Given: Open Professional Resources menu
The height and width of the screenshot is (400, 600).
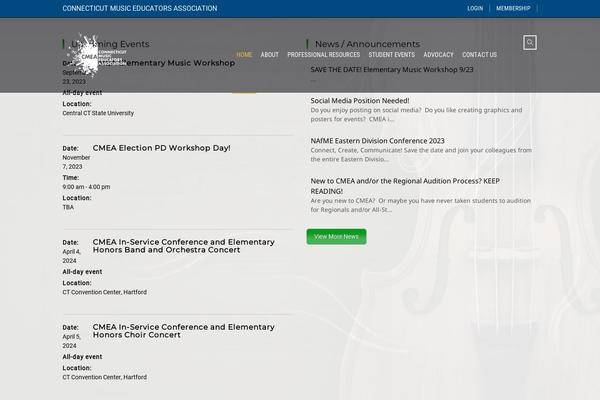Looking at the screenshot, I should point(323,55).
